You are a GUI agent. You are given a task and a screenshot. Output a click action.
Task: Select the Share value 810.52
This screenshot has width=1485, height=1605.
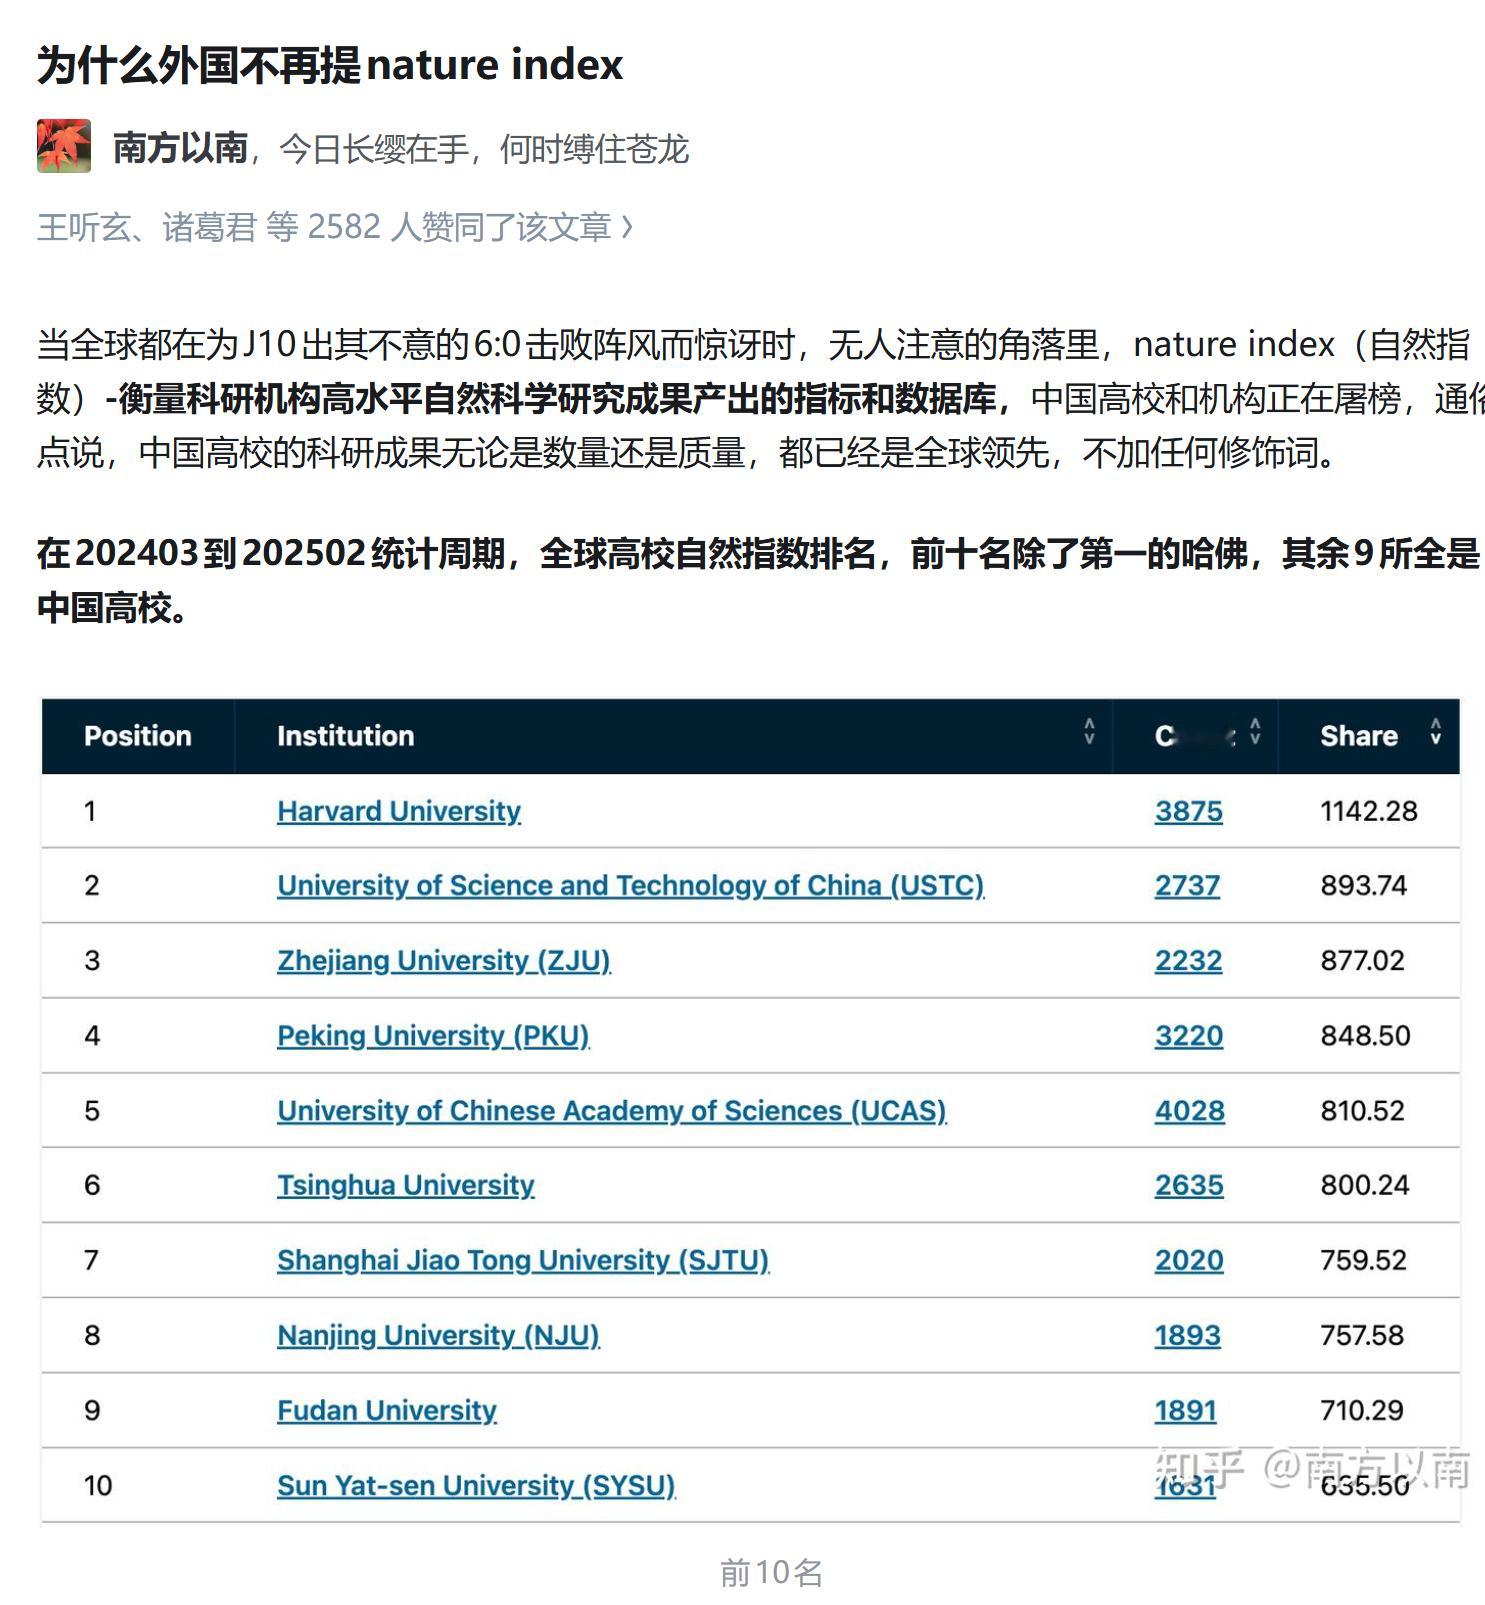pos(1362,1111)
